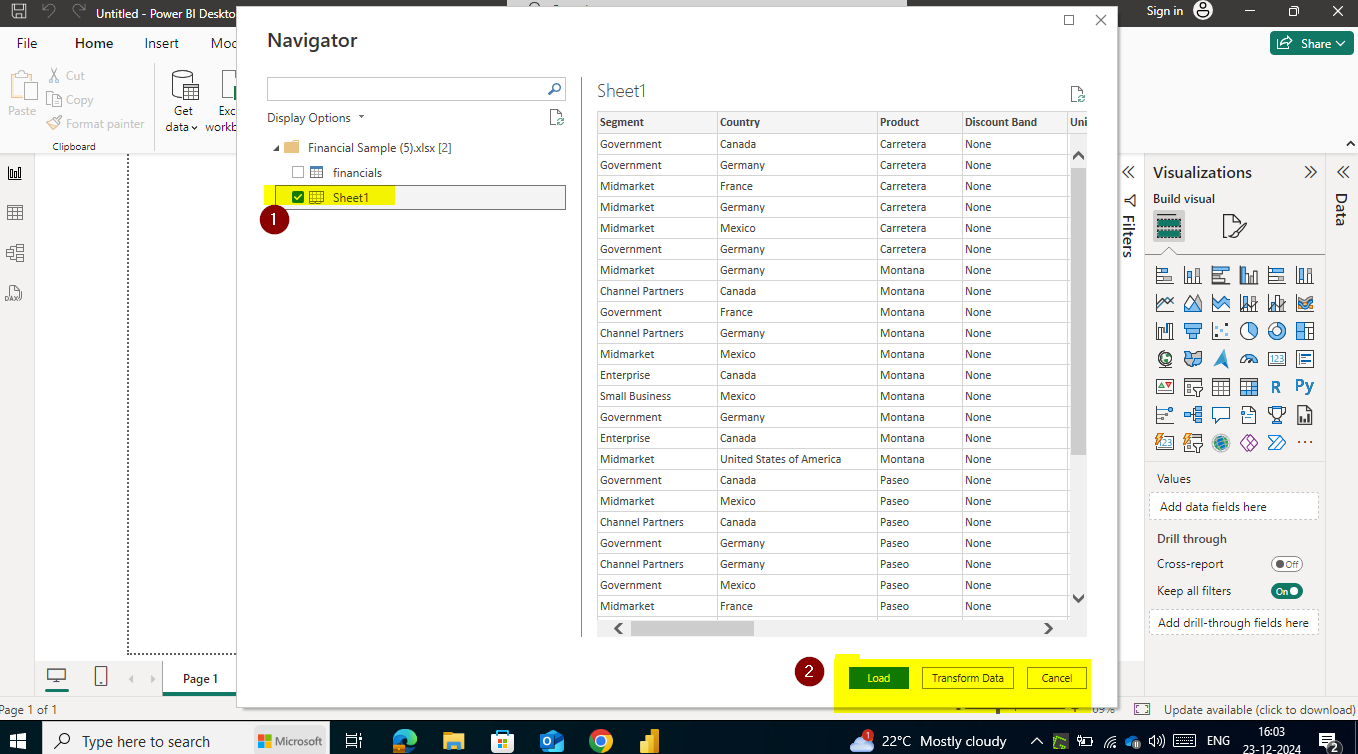The width and height of the screenshot is (1358, 754).
Task: Click Format painter in Clipboard group
Action: 95,124
